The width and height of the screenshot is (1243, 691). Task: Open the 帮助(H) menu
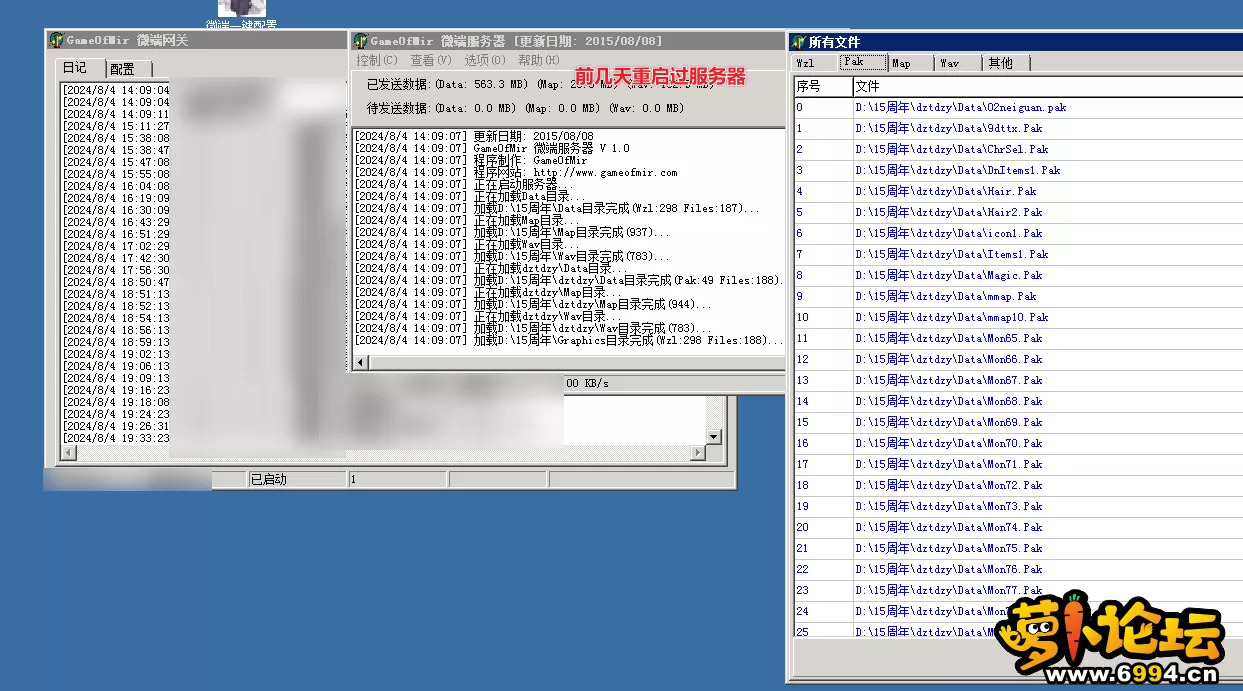pos(539,60)
